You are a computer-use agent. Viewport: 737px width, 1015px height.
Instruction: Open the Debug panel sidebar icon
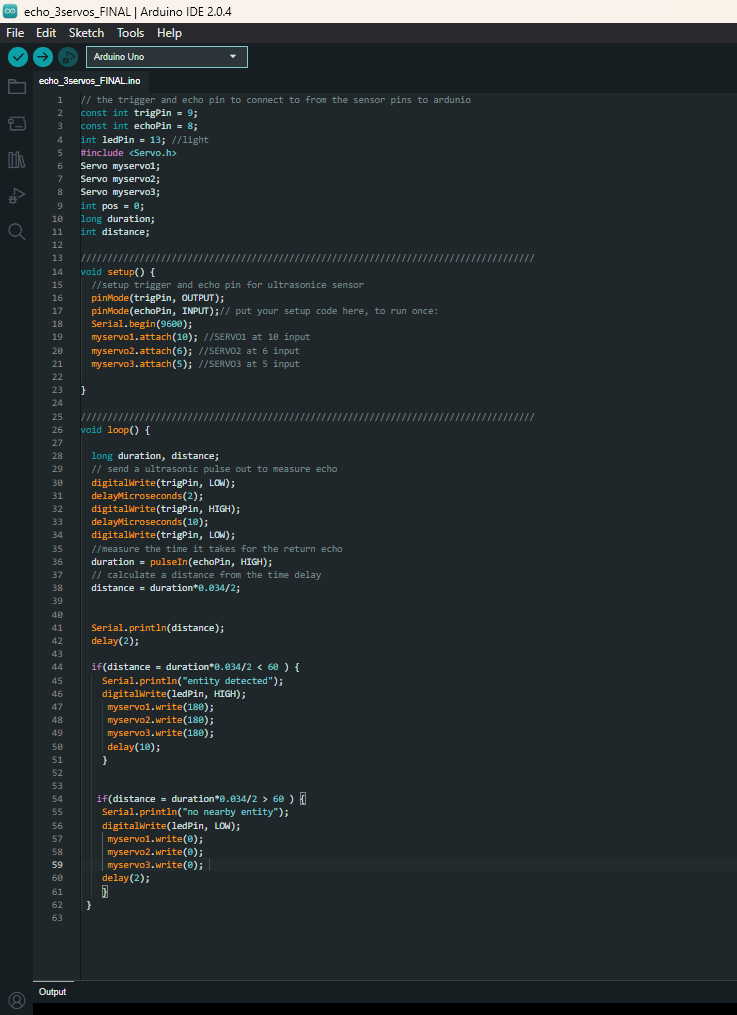point(17,195)
